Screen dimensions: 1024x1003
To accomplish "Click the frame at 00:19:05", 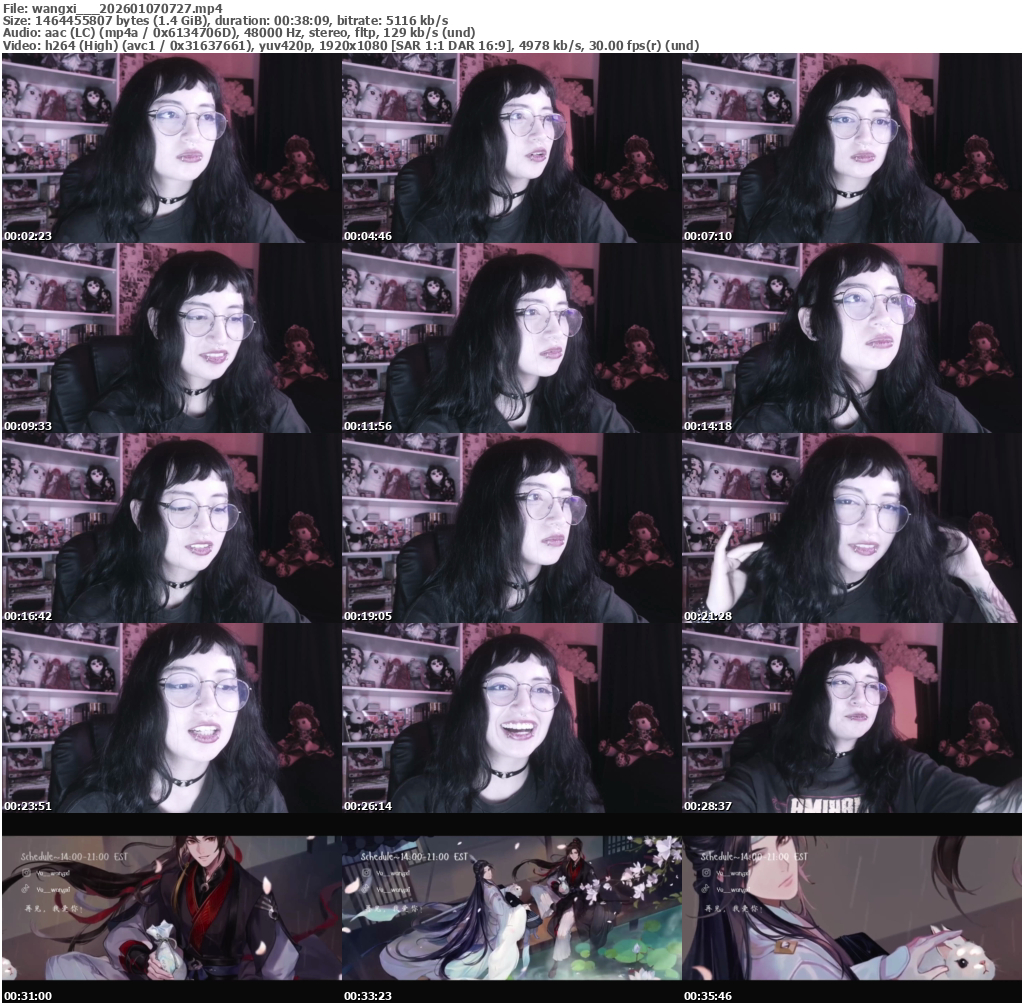I will click(511, 528).
